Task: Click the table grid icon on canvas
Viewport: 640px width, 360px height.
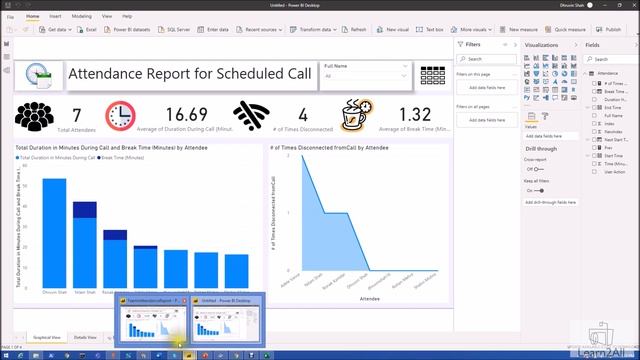Action: (x=433, y=76)
